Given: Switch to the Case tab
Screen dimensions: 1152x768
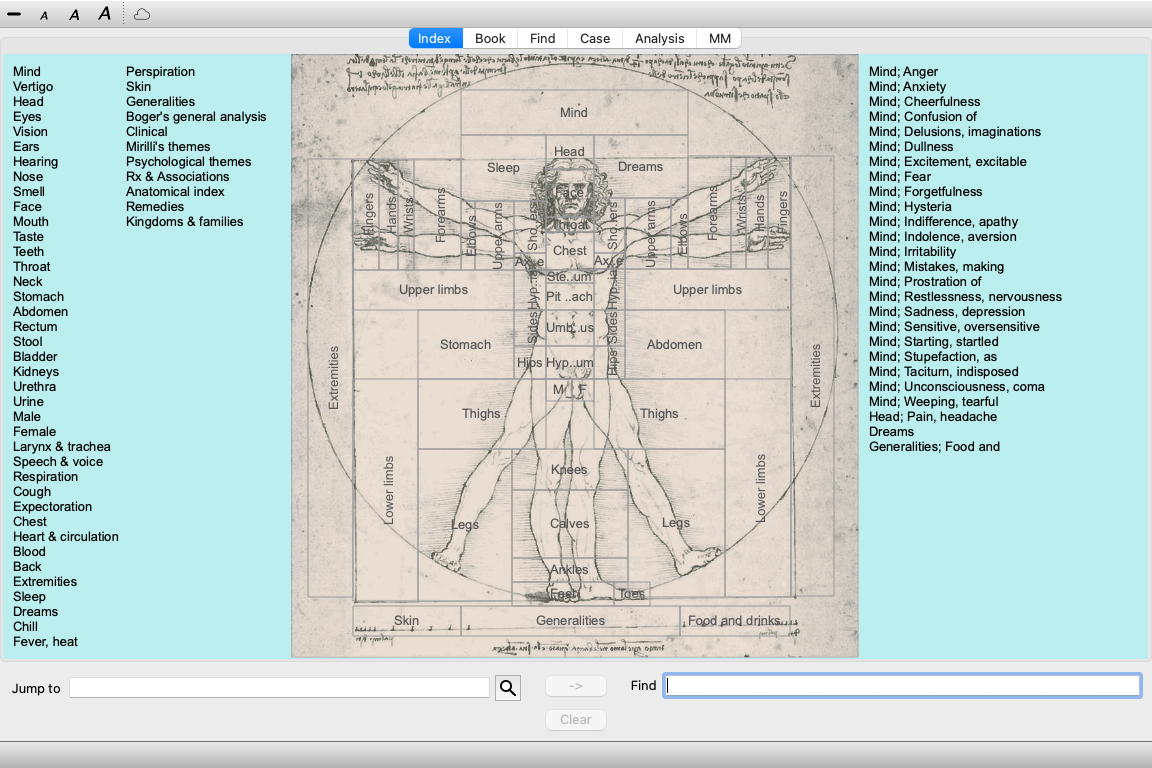Looking at the screenshot, I should [594, 38].
